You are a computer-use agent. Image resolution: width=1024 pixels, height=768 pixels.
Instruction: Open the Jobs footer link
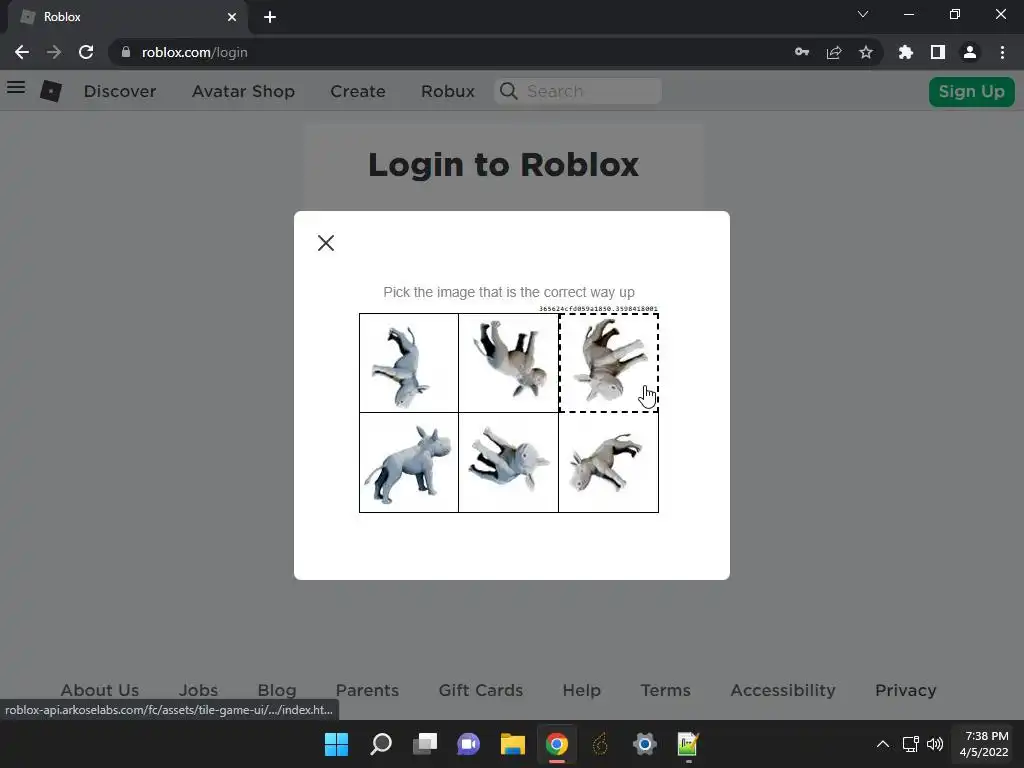(199, 690)
